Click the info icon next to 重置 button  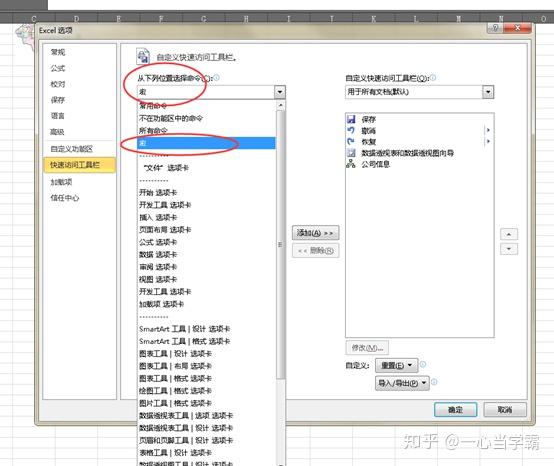(x=423, y=364)
